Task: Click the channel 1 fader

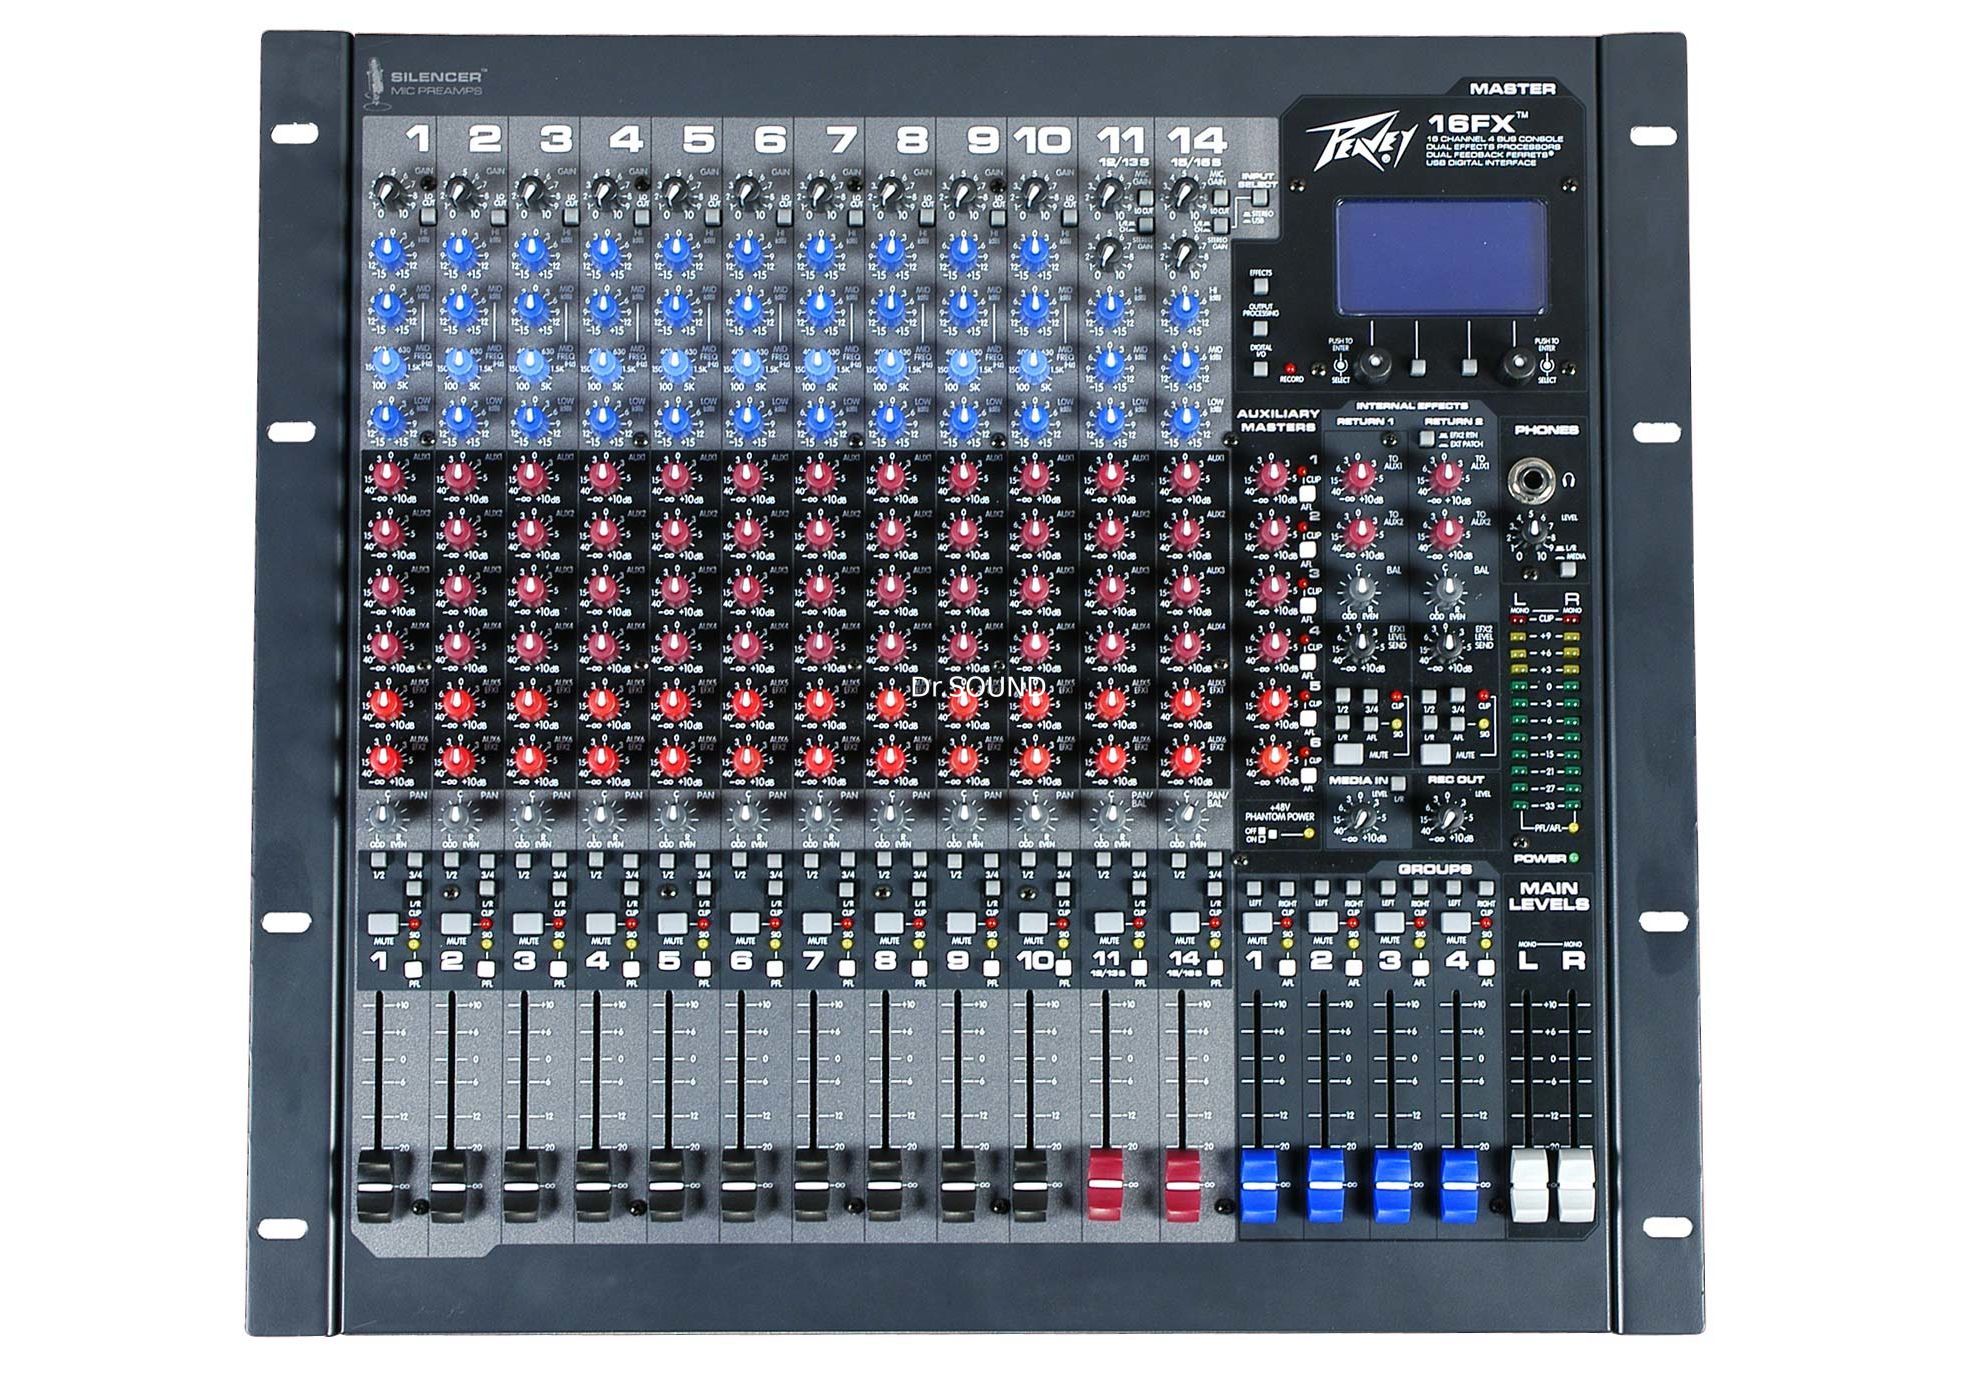Action: [377, 1186]
